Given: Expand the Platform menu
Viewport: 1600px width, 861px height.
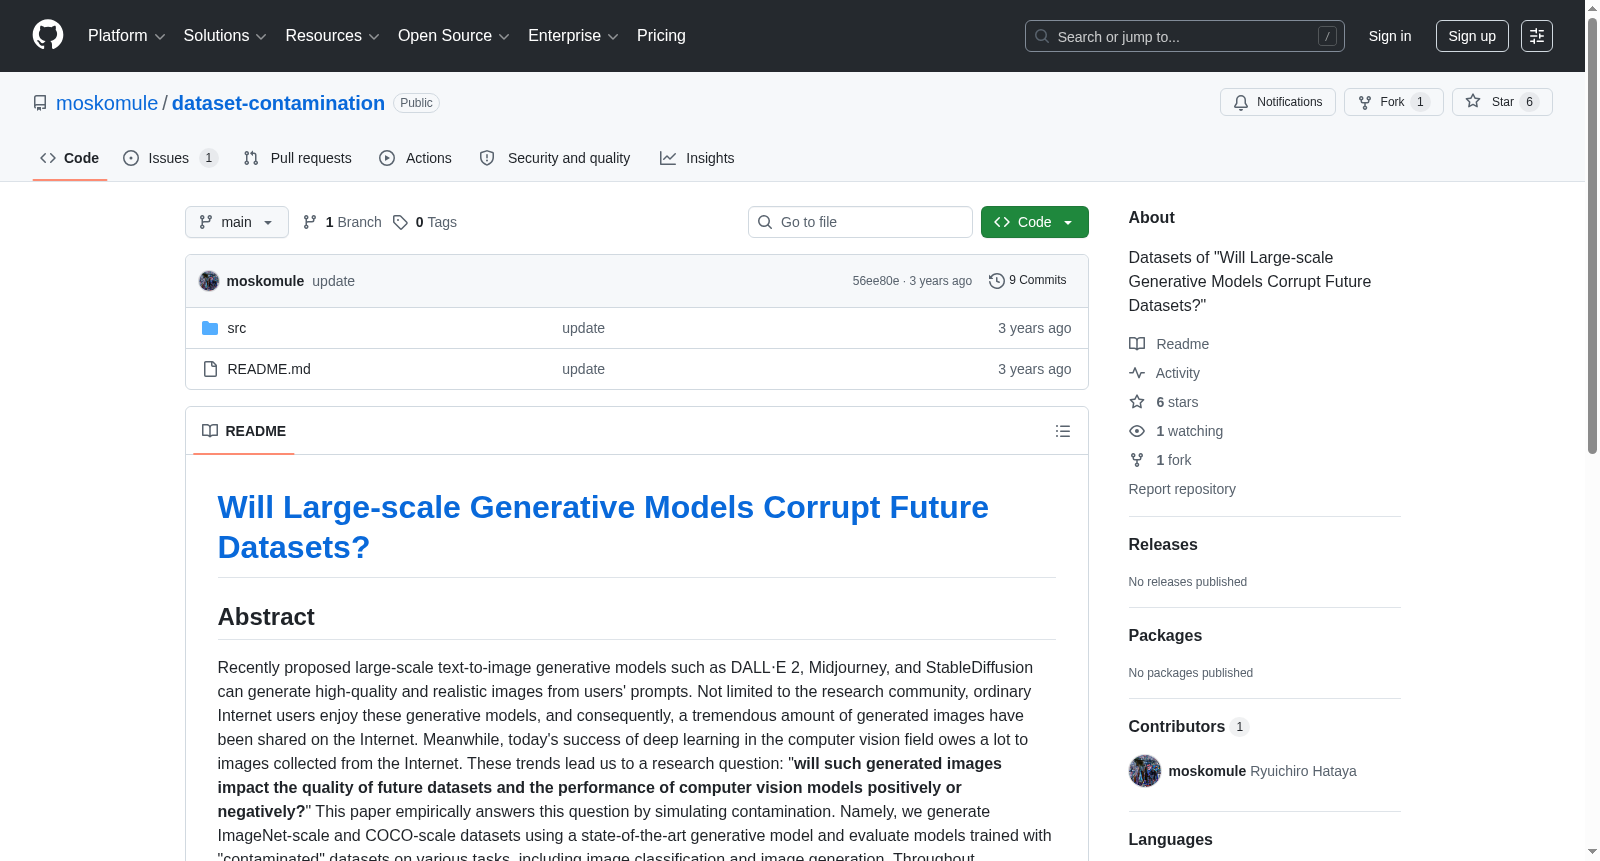Looking at the screenshot, I should coord(126,36).
